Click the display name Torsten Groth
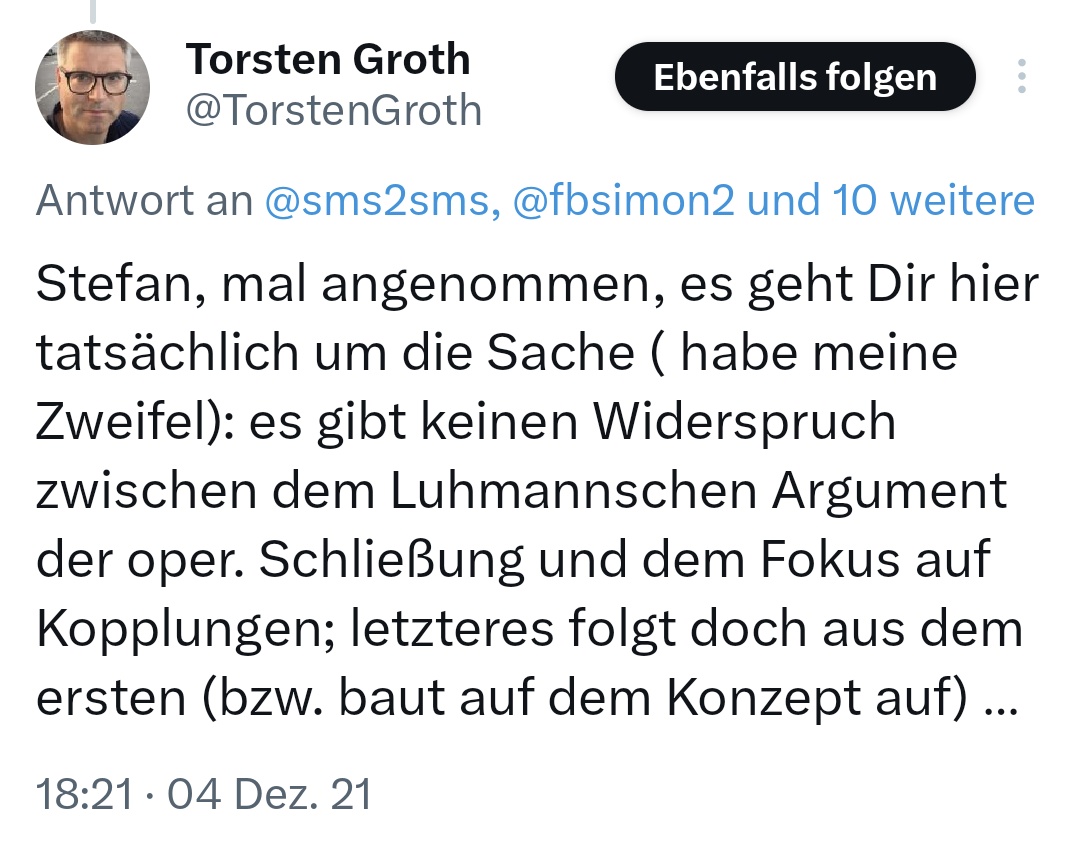 coord(328,60)
